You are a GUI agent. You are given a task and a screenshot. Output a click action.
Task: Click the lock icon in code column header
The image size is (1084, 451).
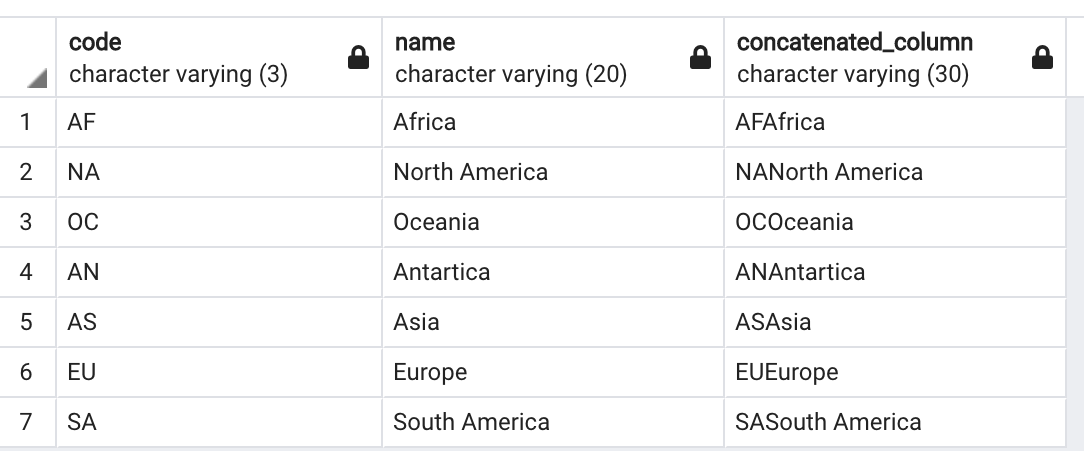click(358, 60)
